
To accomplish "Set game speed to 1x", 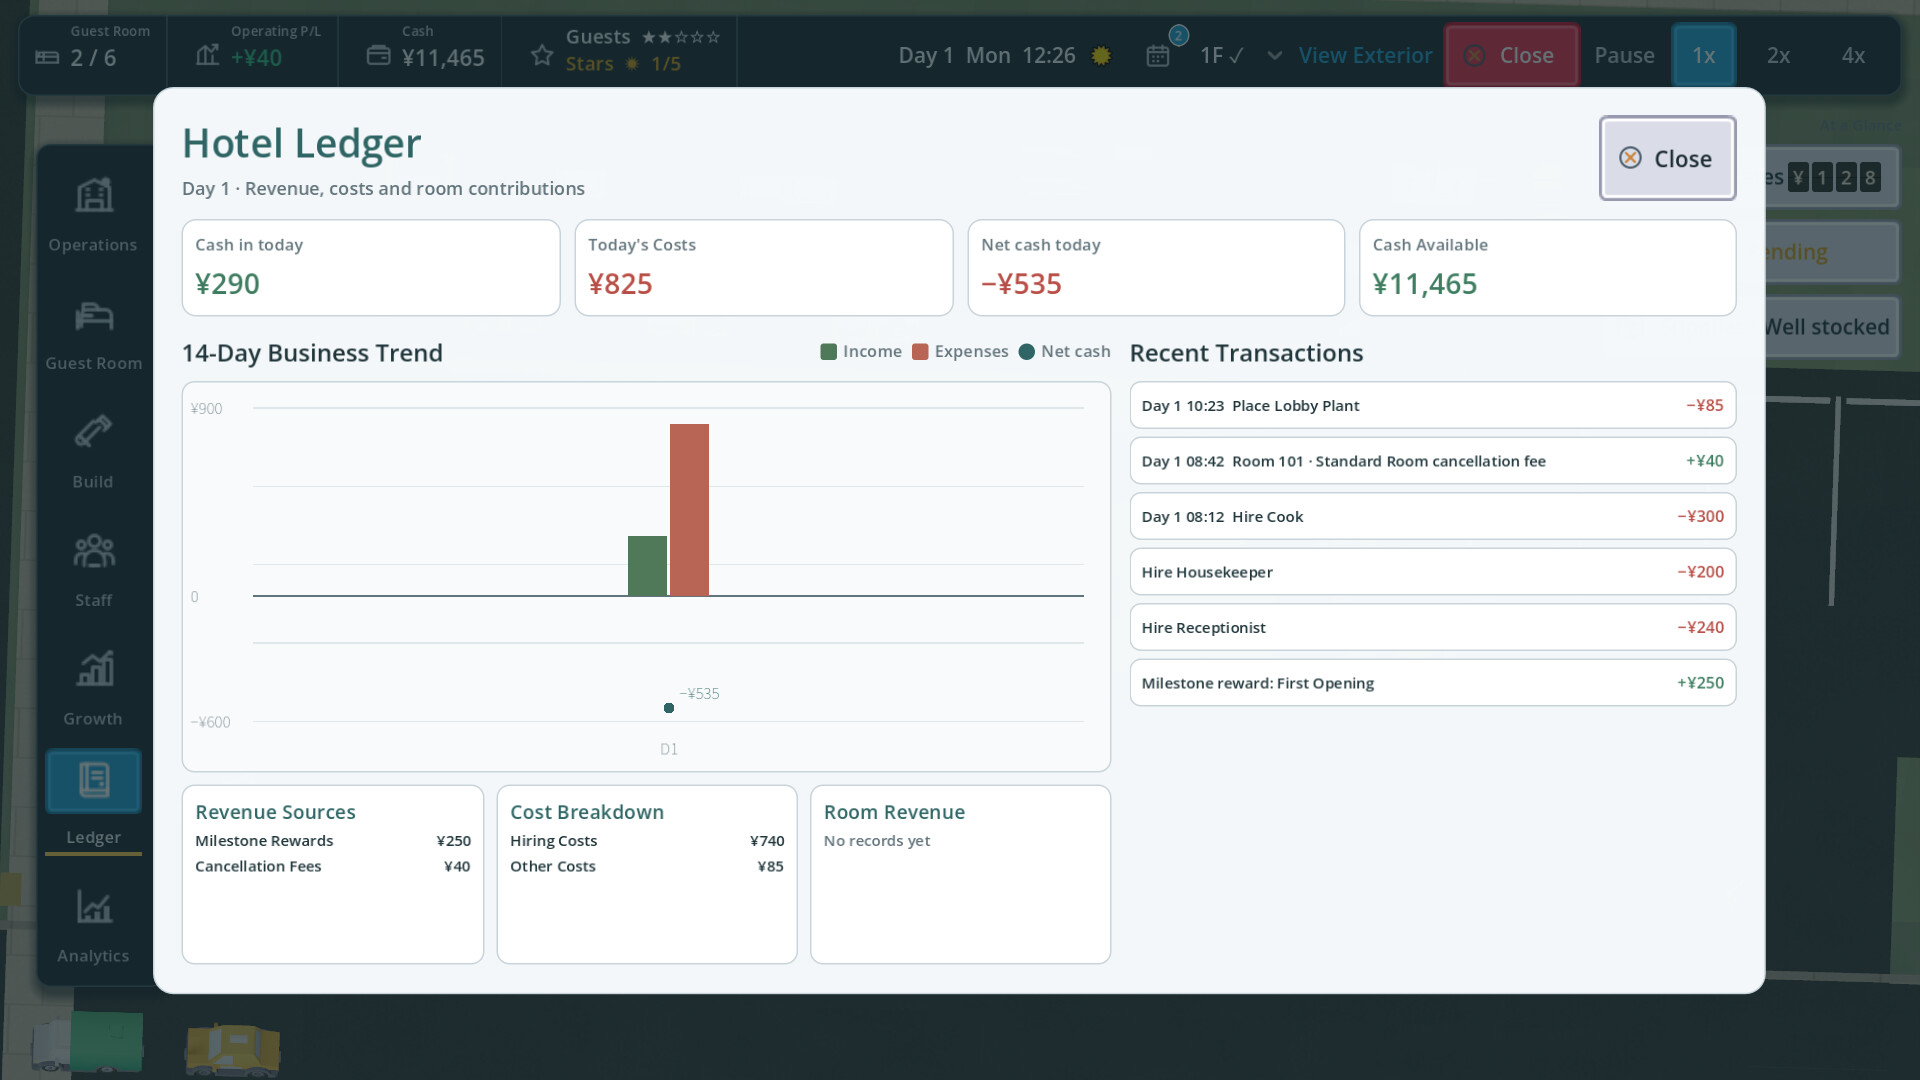I will pyautogui.click(x=1703, y=55).
